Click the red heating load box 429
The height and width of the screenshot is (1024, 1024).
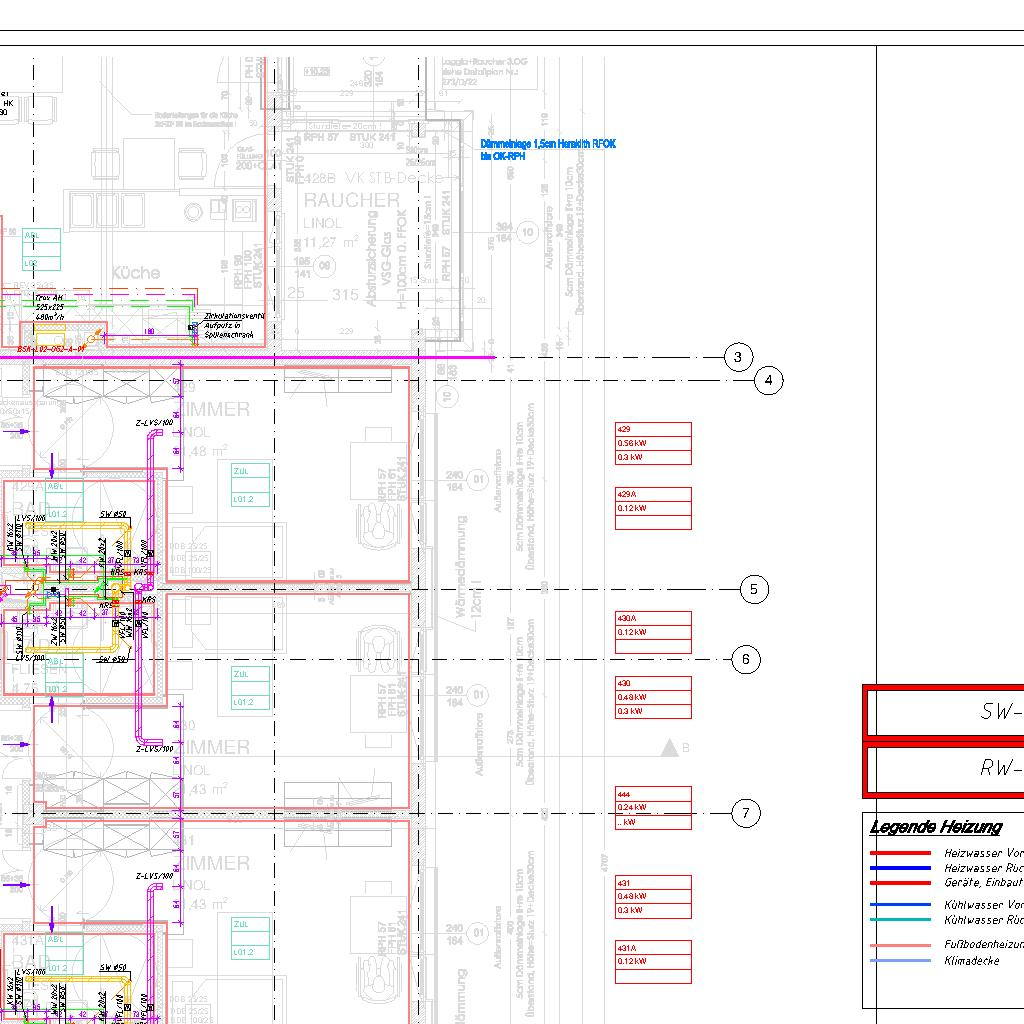point(653,444)
